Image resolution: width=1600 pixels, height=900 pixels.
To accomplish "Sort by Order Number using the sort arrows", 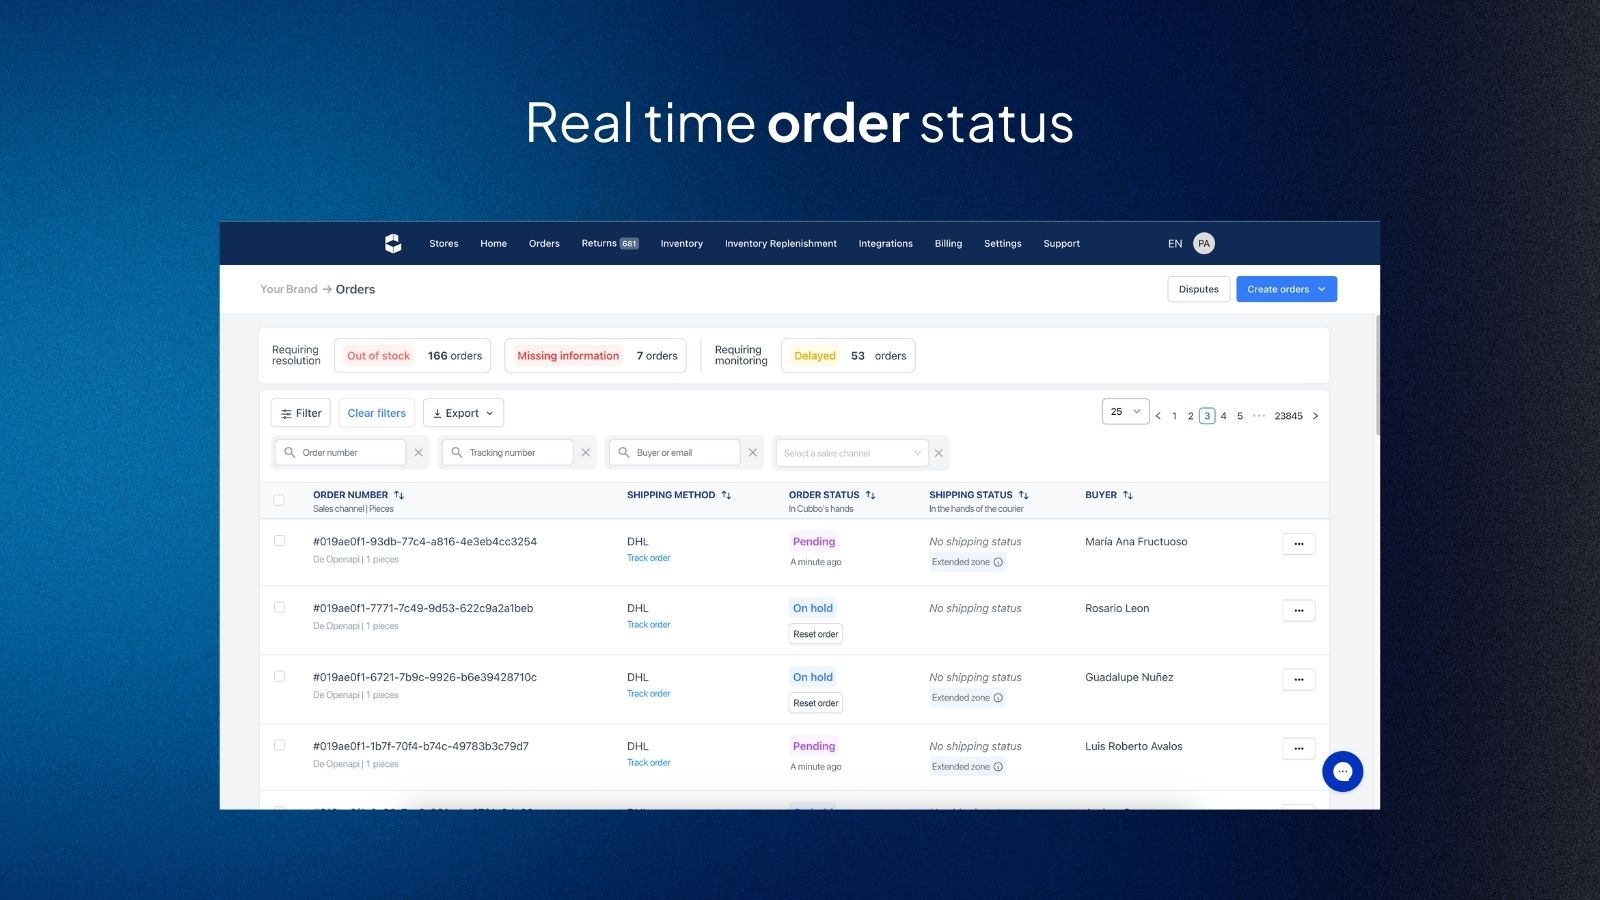I will pos(400,494).
